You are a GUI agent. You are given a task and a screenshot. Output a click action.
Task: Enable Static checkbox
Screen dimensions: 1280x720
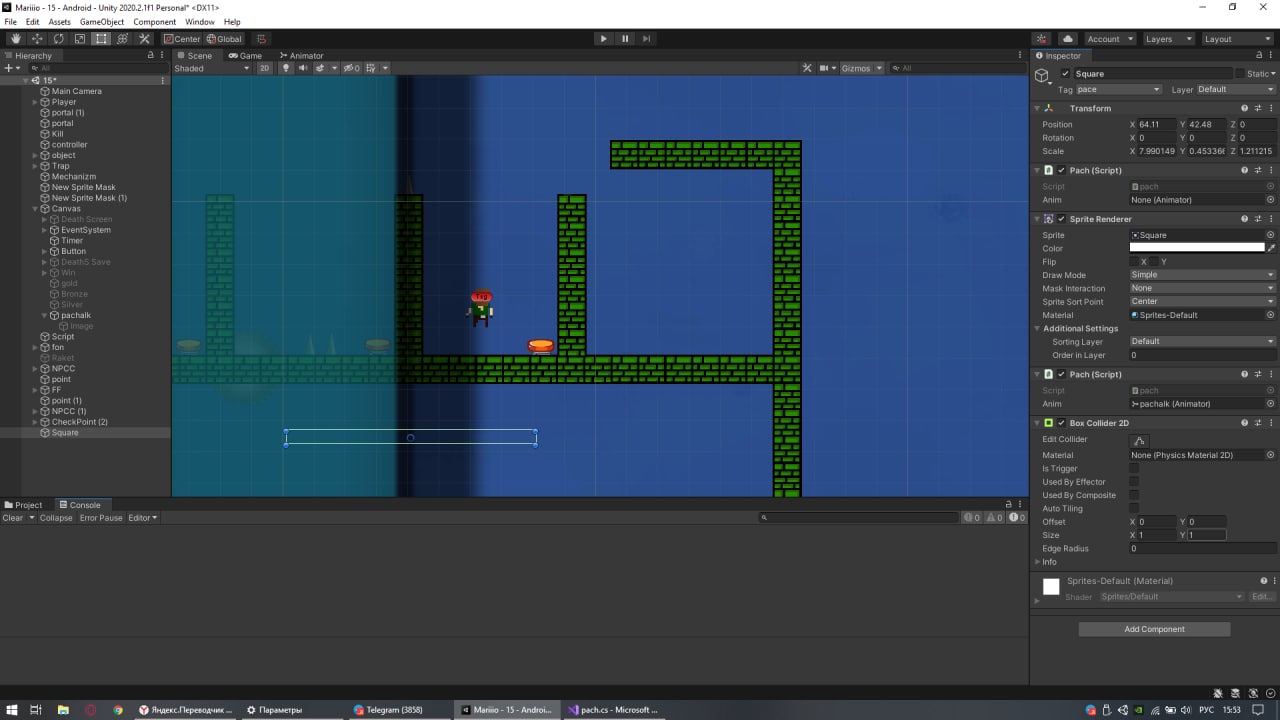tap(1240, 74)
